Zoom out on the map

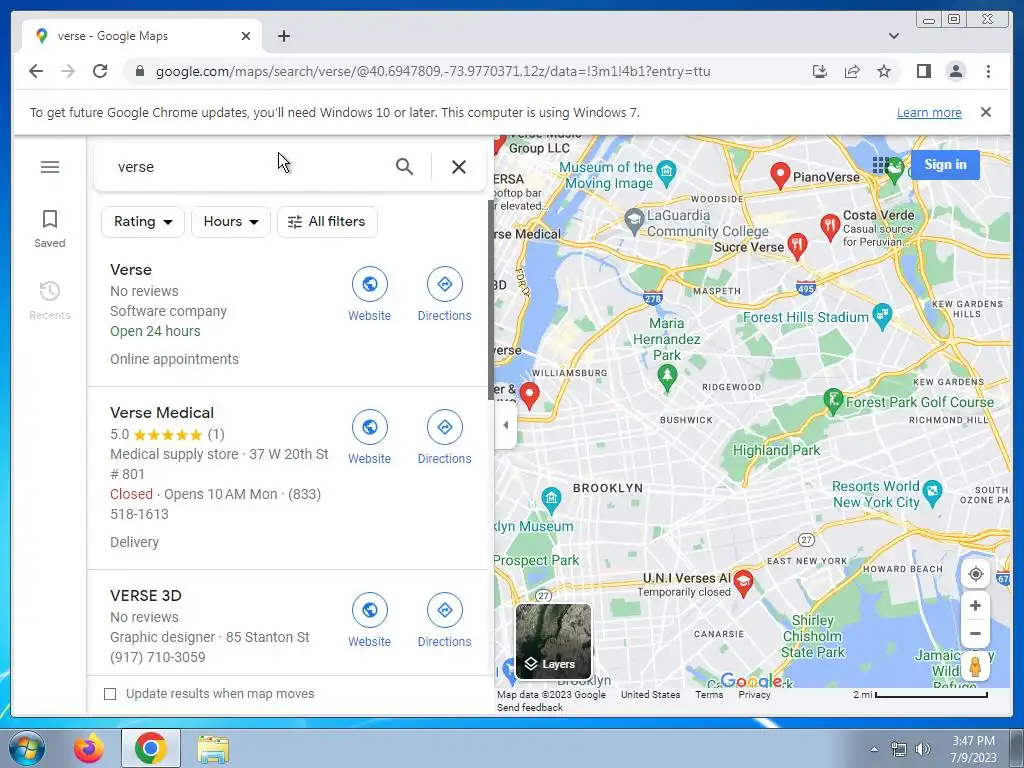point(975,633)
